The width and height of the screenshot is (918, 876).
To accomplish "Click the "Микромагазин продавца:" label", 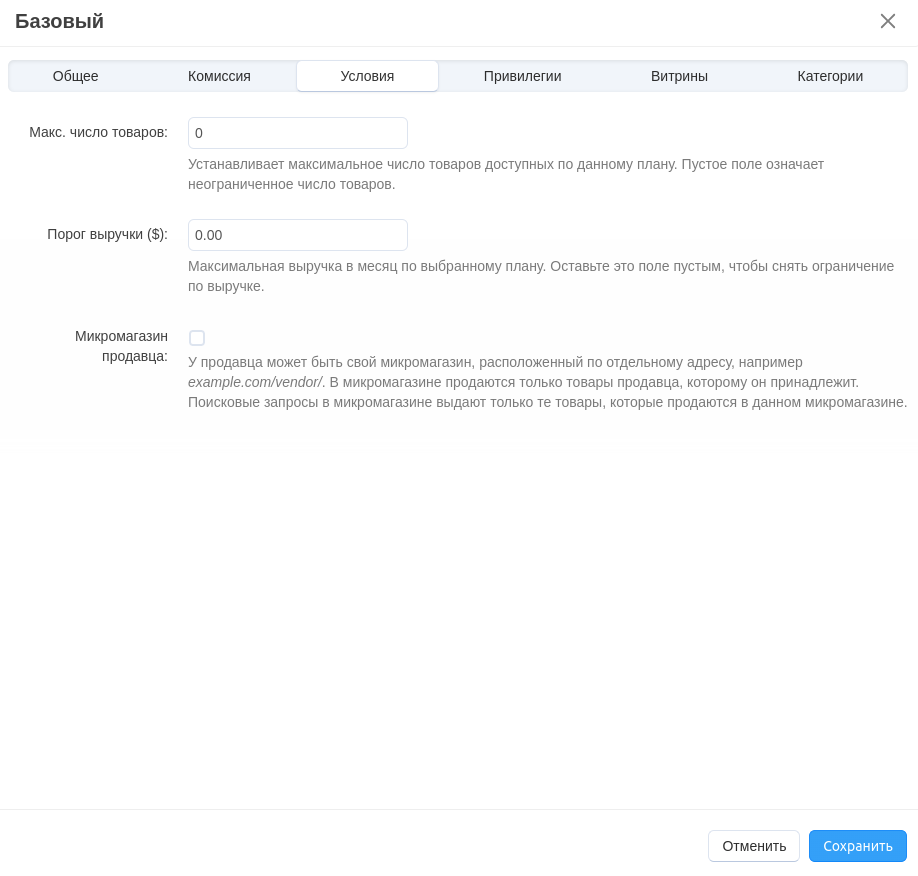I will click(x=121, y=346).
